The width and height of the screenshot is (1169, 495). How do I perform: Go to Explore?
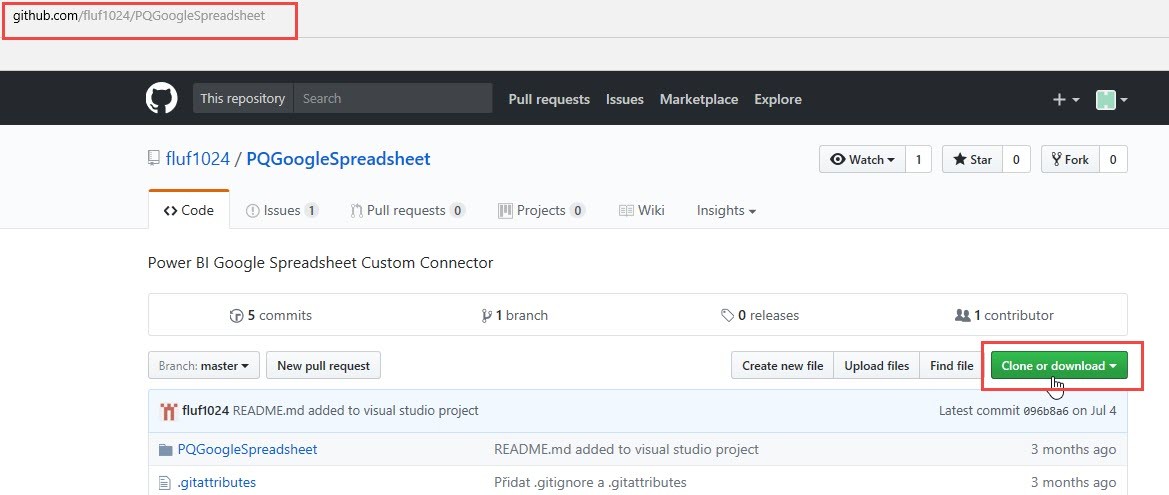[778, 99]
